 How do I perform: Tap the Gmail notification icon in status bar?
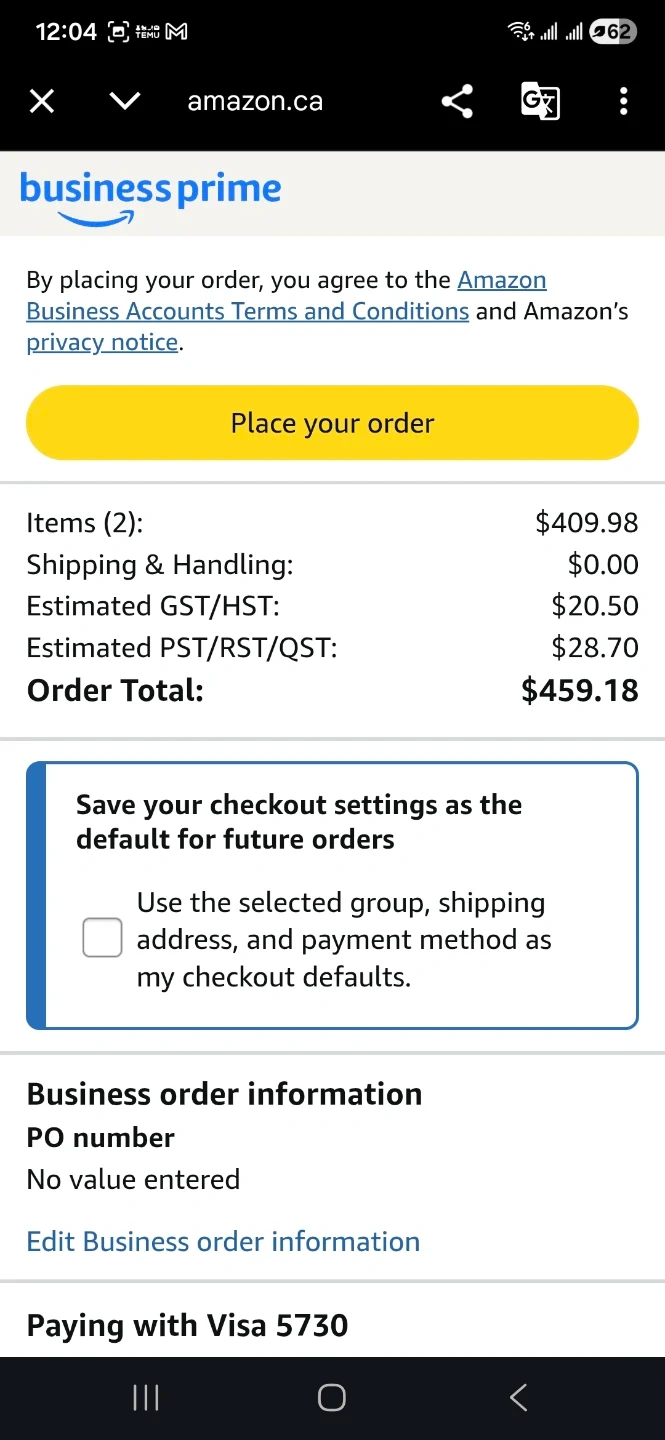click(x=176, y=32)
